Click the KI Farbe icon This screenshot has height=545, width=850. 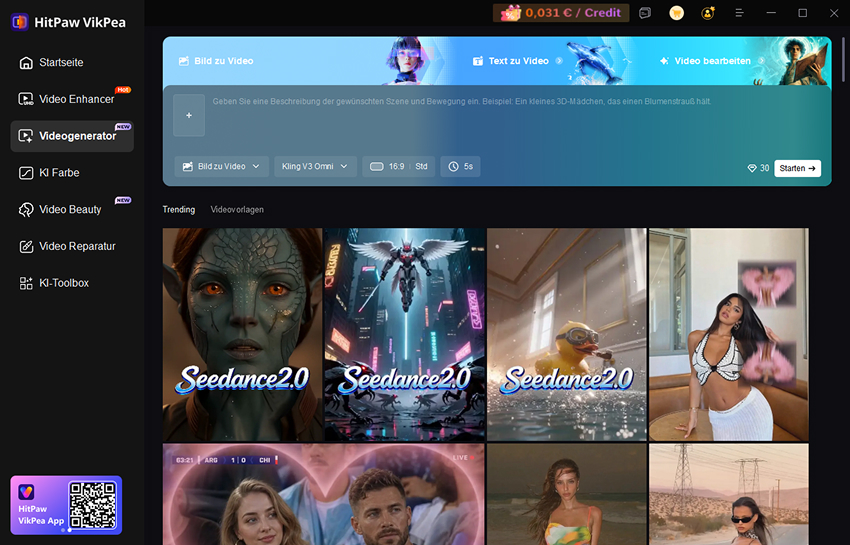click(26, 173)
